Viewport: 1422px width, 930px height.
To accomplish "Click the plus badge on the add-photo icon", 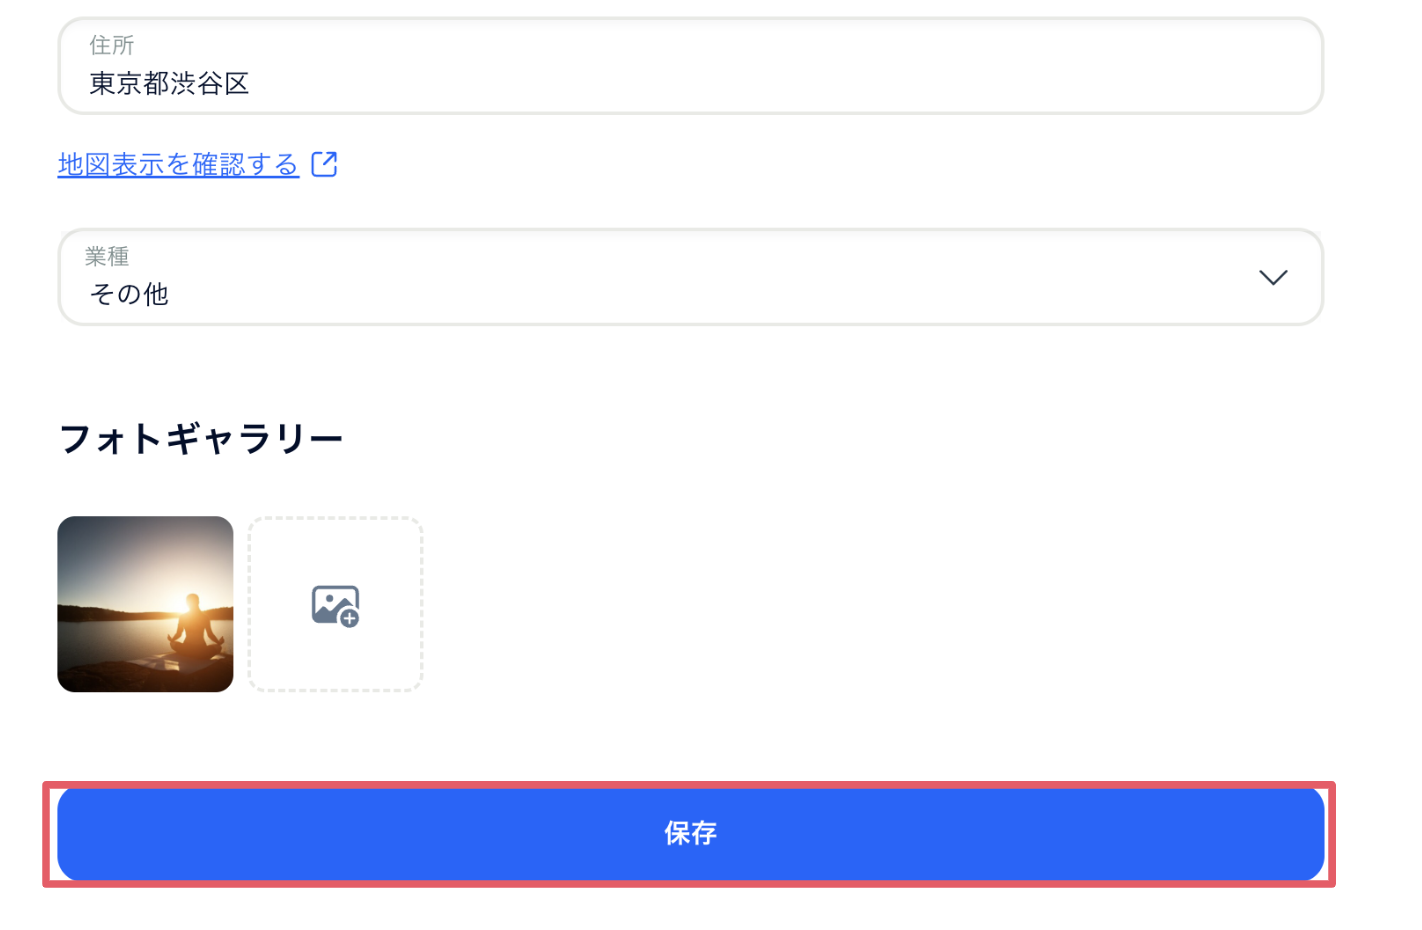I will 349,618.
